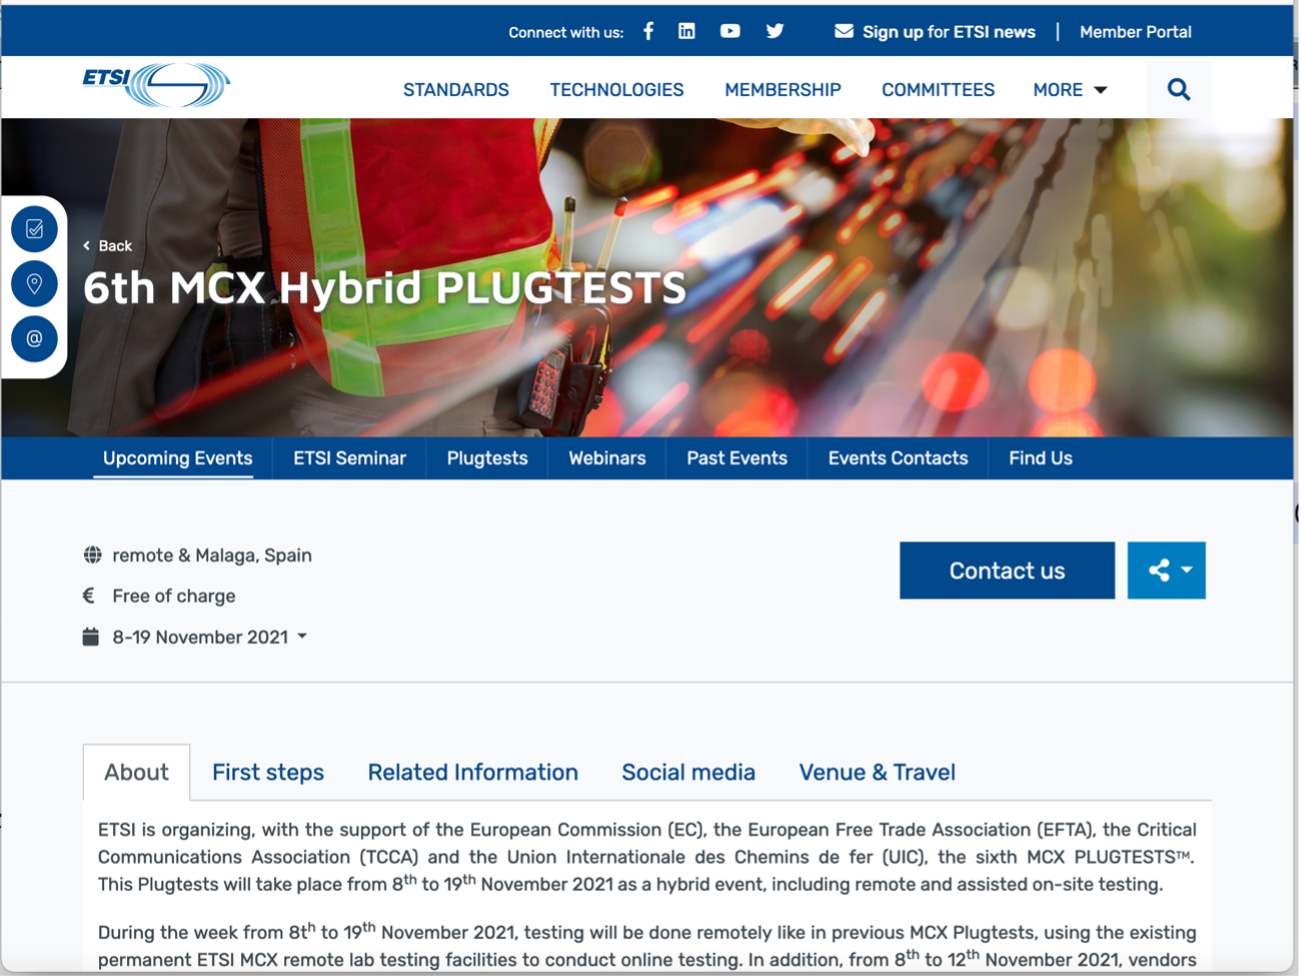Open ETSI Facebook page icon
Viewport: 1301px width, 980px height.
[x=649, y=31]
